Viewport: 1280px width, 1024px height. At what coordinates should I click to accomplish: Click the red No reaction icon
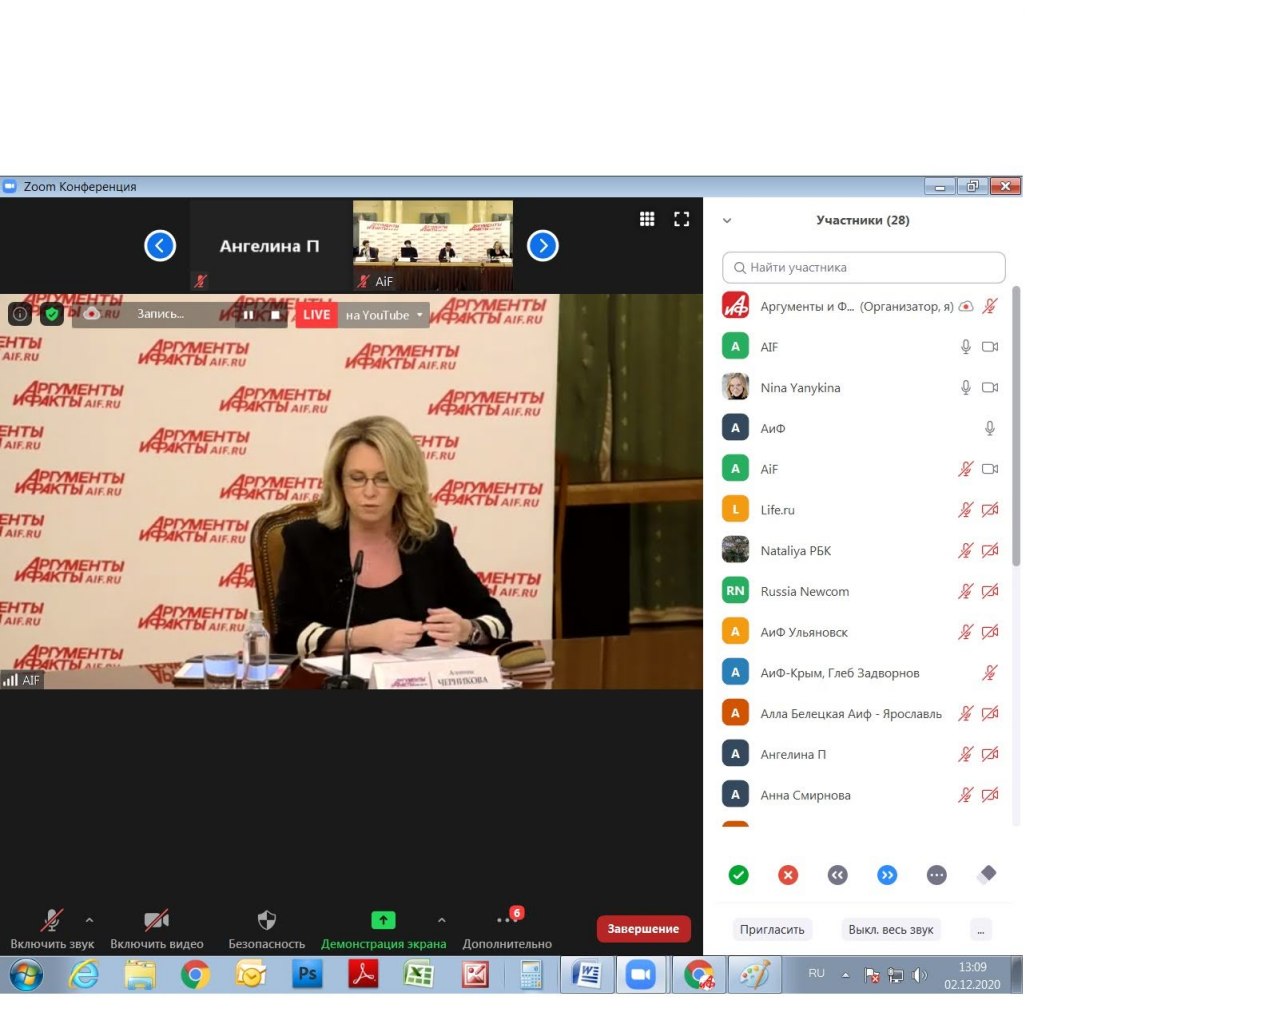point(788,875)
